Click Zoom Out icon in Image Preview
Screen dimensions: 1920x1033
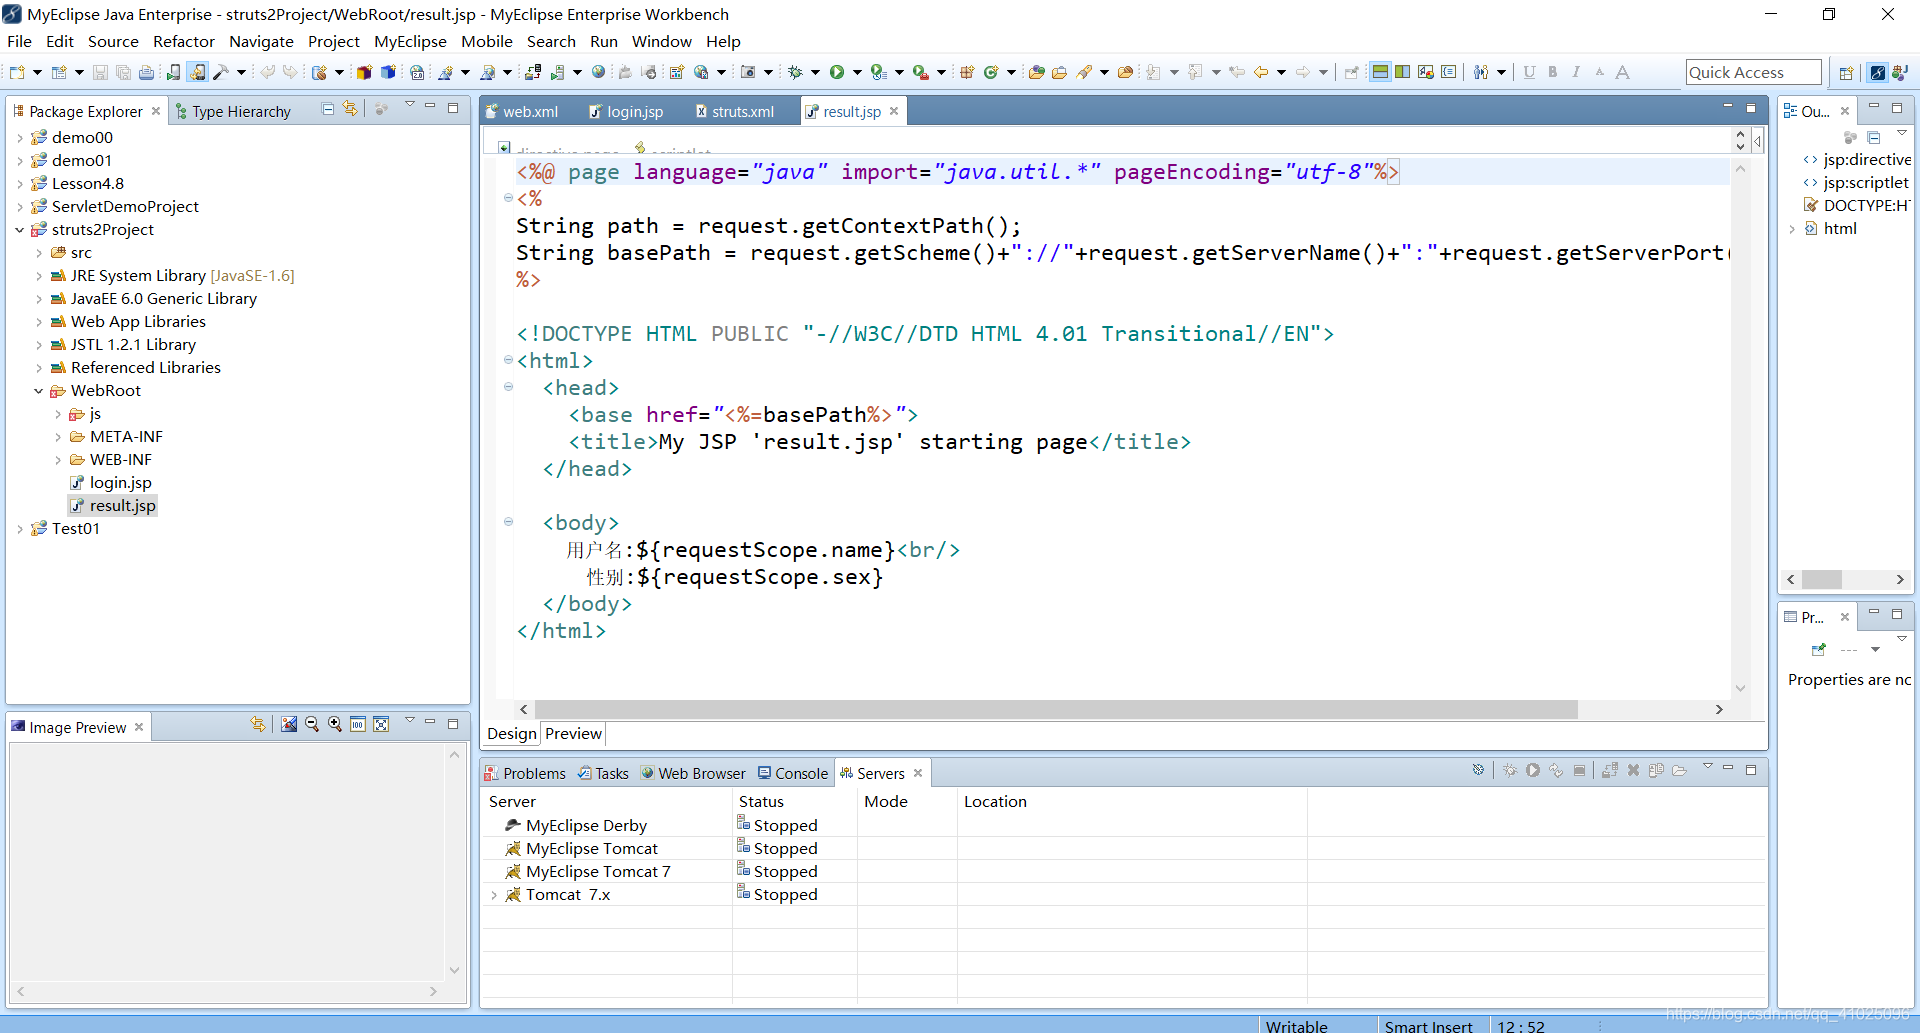click(312, 724)
